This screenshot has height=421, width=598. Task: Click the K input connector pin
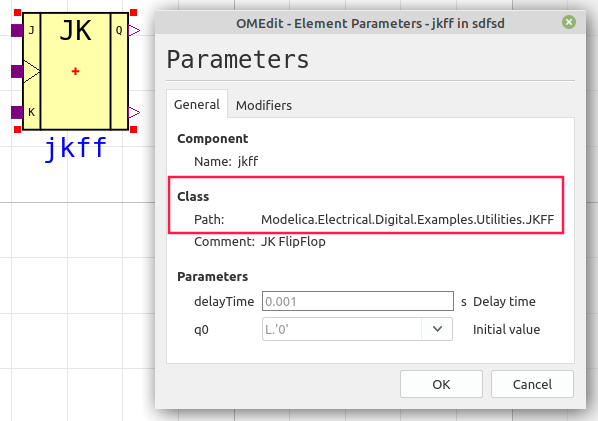coord(17,112)
